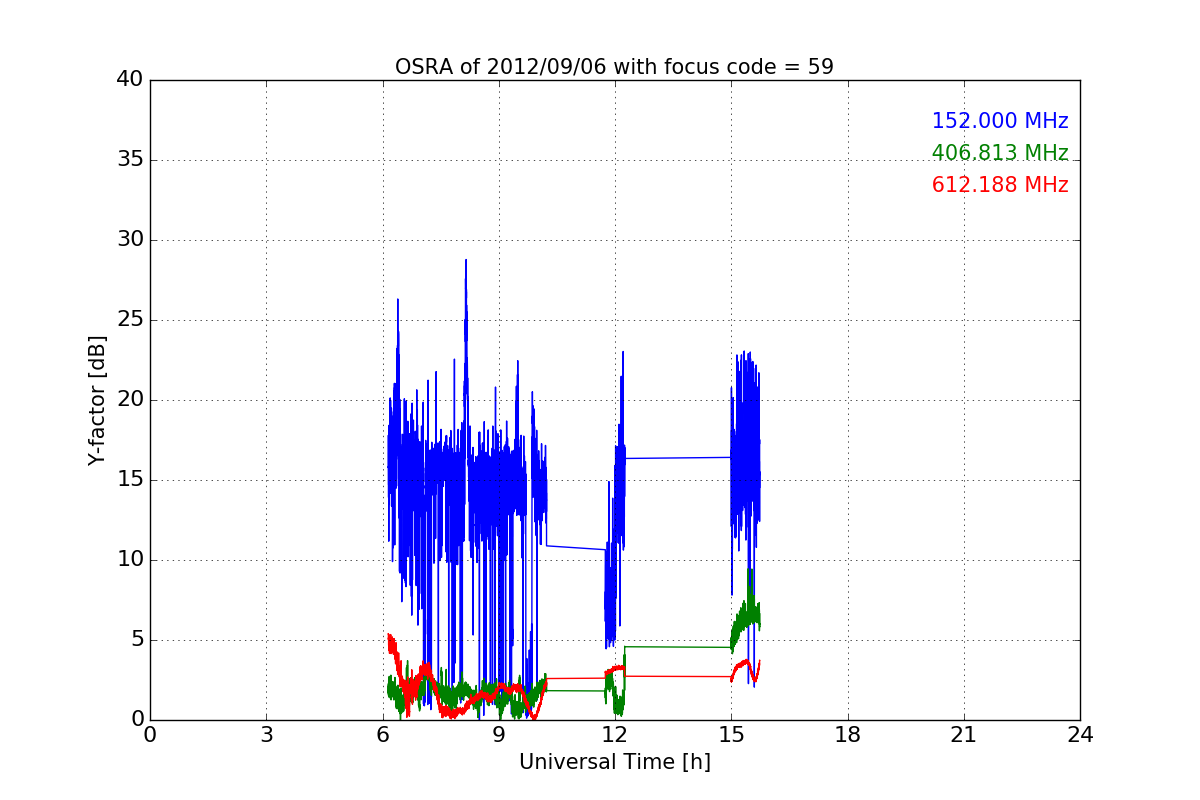The image size is (1200, 800).
Task: Click the flat blue line segment between 12 and 15 hours
Action: click(x=678, y=458)
